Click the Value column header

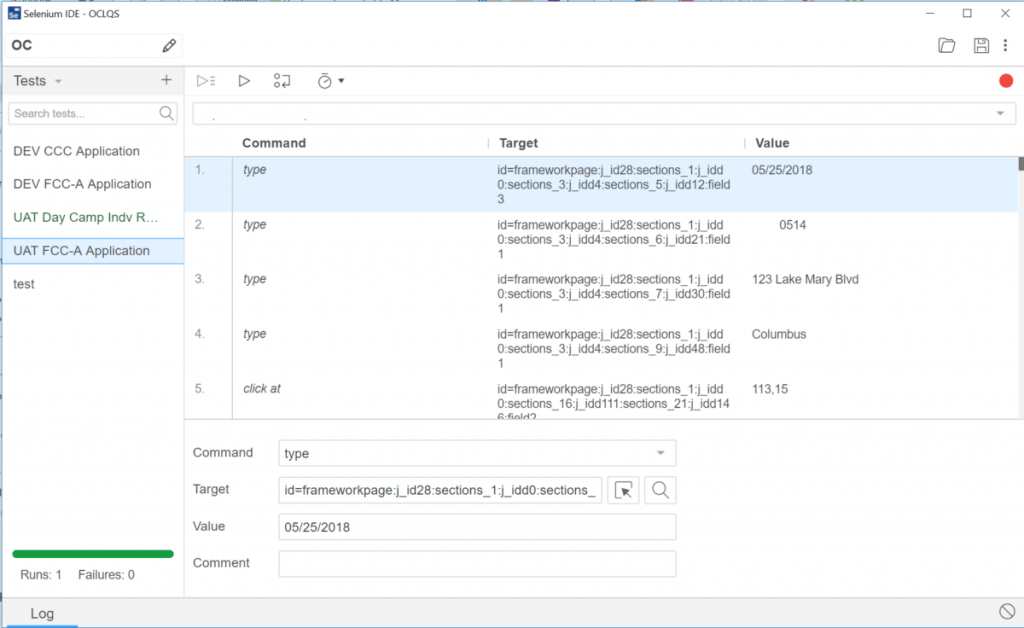click(x=772, y=143)
